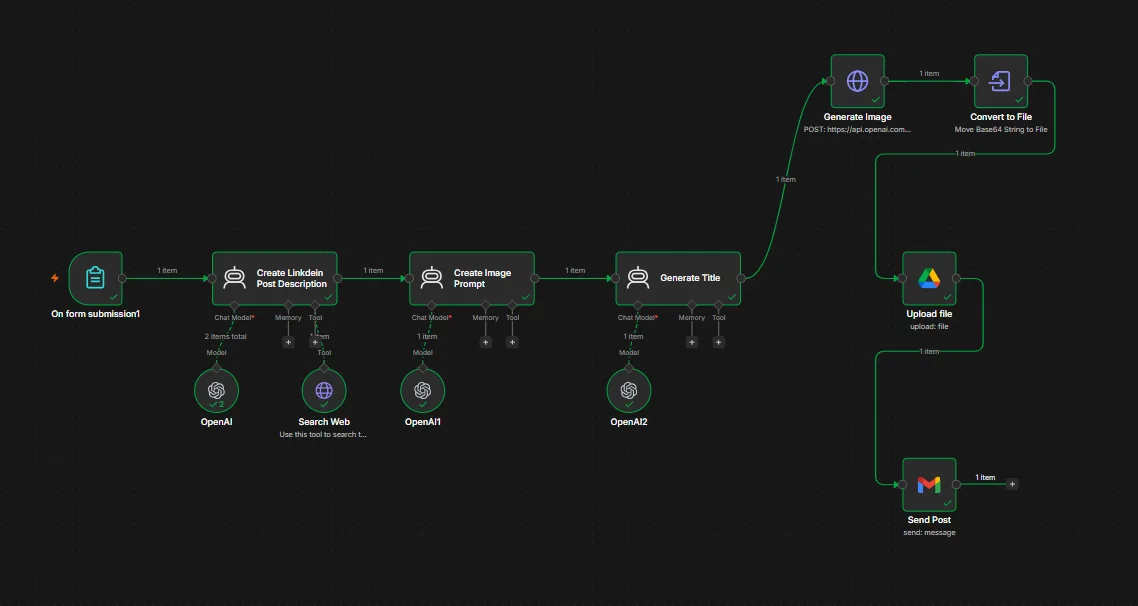Viewport: 1138px width, 606px height.
Task: Add a Tool to Create Linkedin Post Description
Action: click(315, 342)
